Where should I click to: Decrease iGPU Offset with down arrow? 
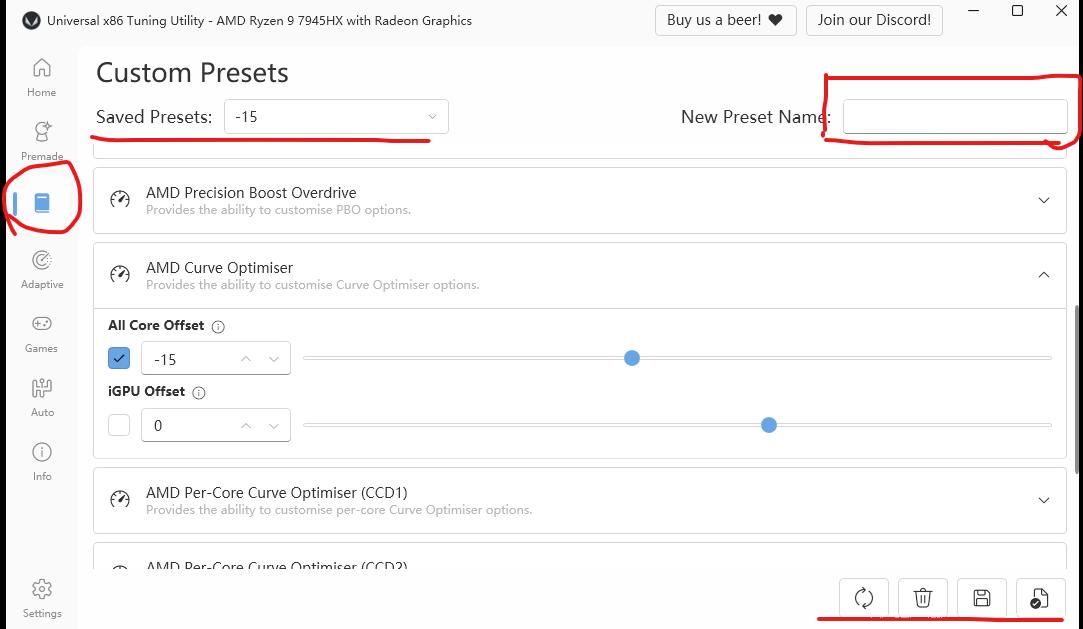point(274,425)
